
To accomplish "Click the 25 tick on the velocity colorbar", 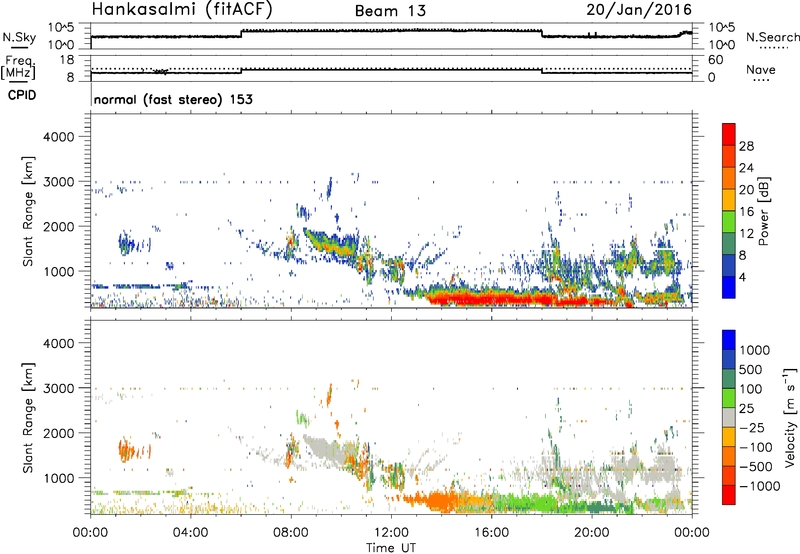I will tap(747, 409).
